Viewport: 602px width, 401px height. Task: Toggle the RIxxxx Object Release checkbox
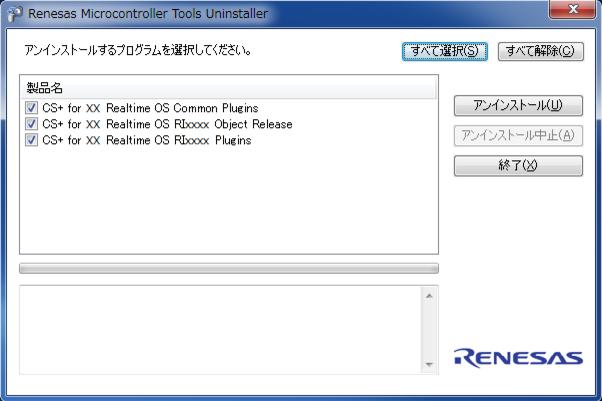[x=32, y=125]
